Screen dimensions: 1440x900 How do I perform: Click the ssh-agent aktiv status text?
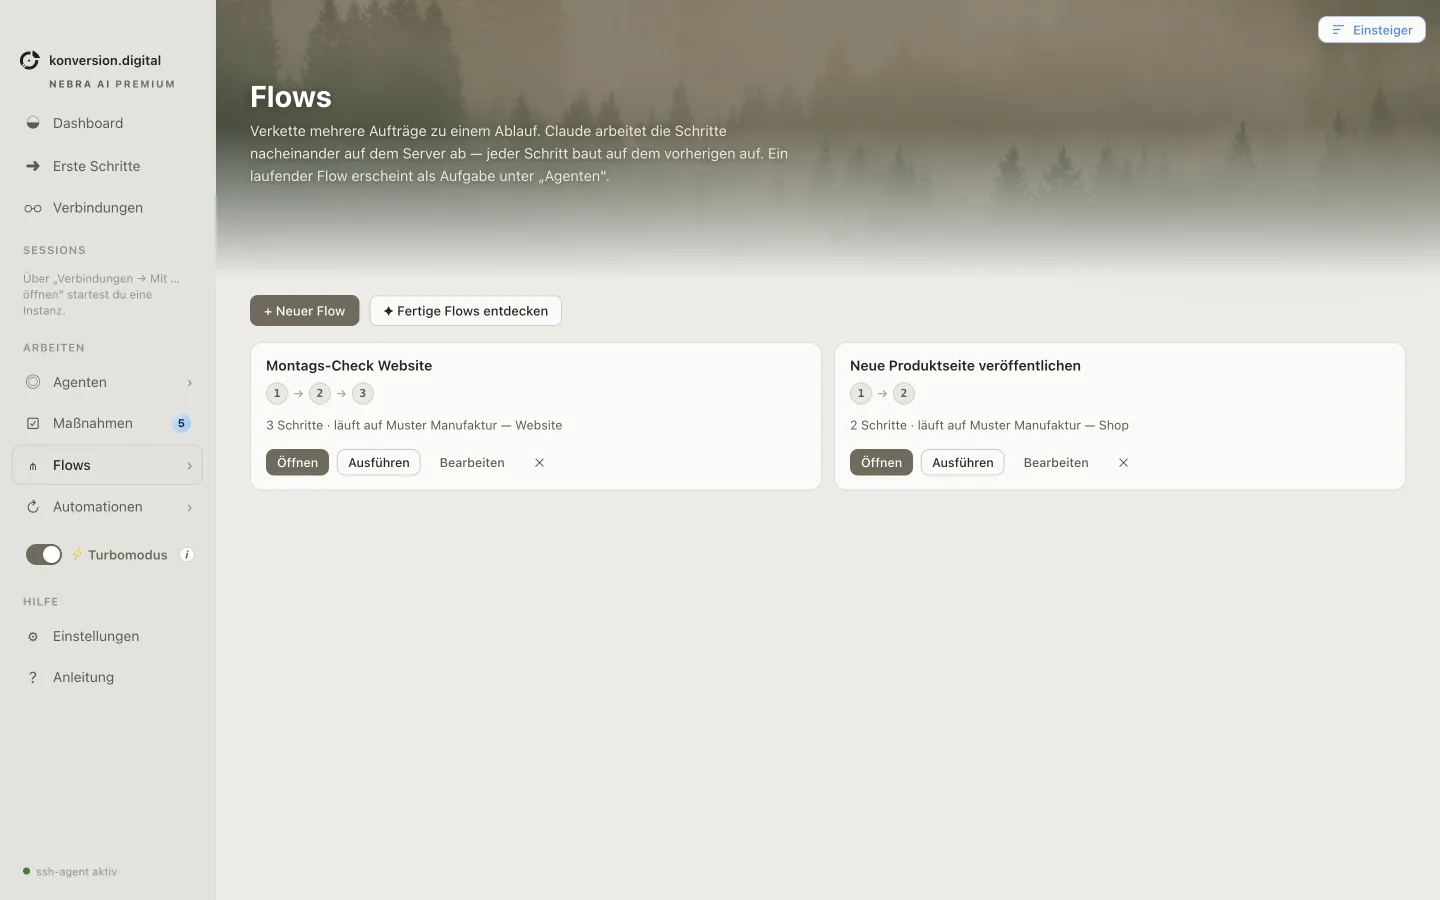coord(77,872)
